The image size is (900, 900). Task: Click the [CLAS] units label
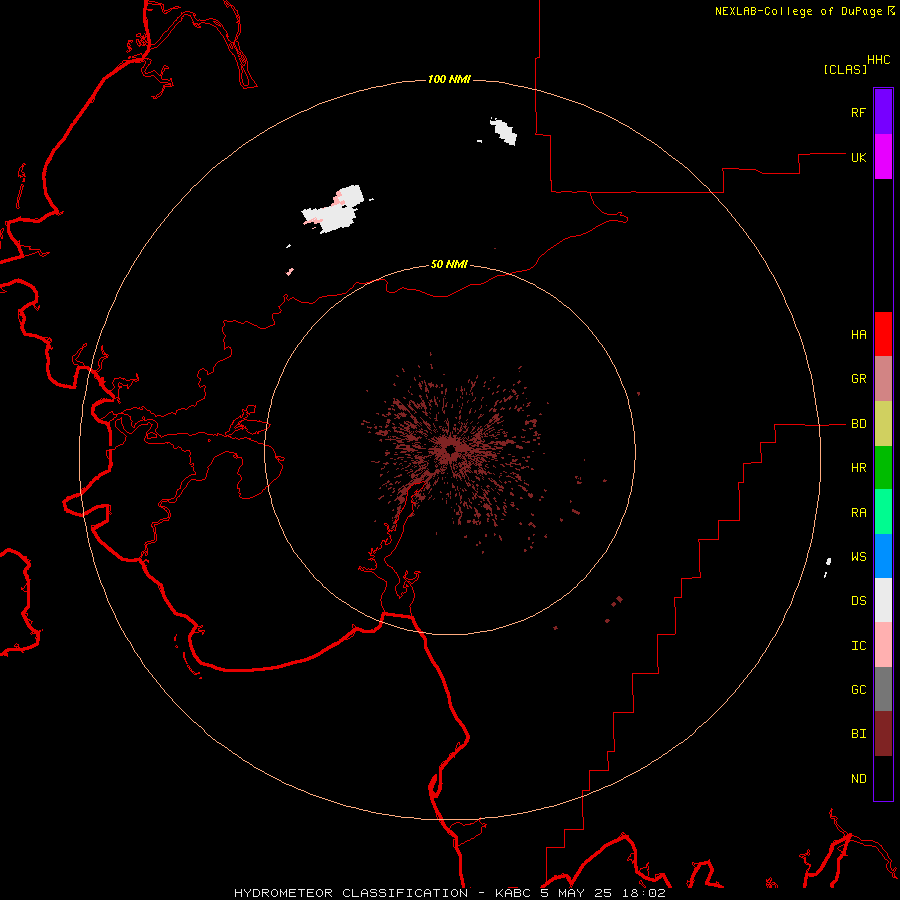tap(845, 69)
